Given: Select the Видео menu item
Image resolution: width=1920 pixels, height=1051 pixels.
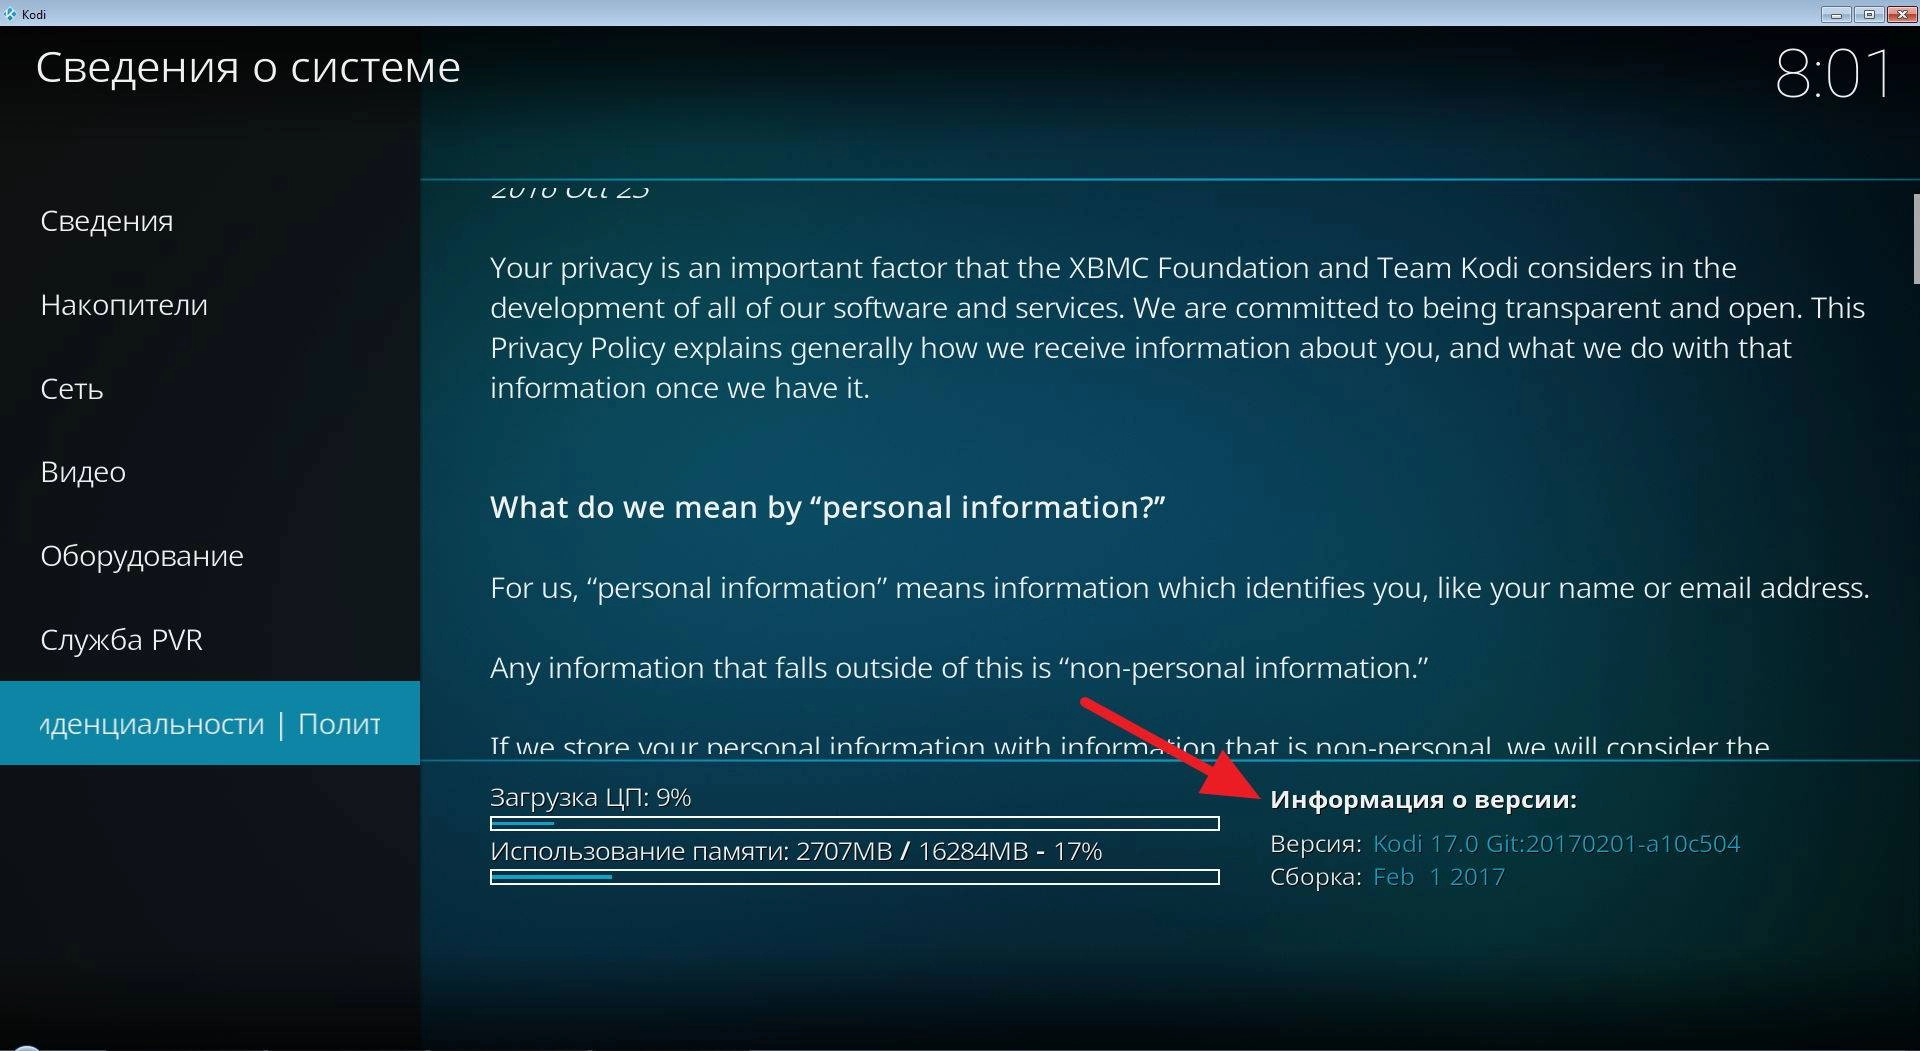Looking at the screenshot, I should coord(210,472).
